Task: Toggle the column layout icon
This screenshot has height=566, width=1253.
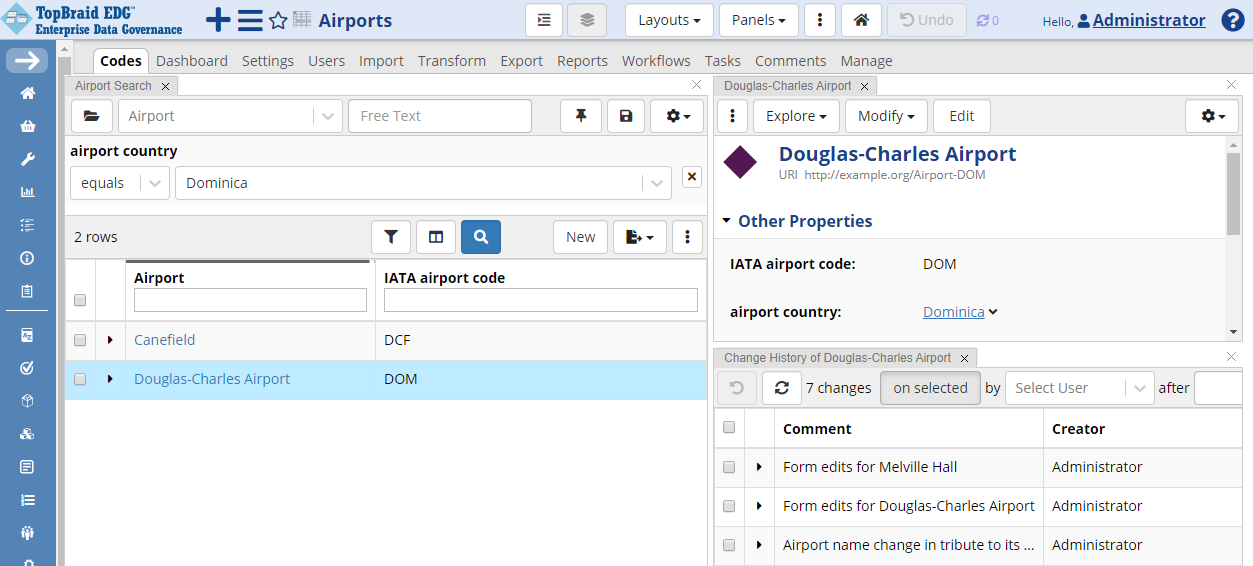Action: click(x=436, y=237)
